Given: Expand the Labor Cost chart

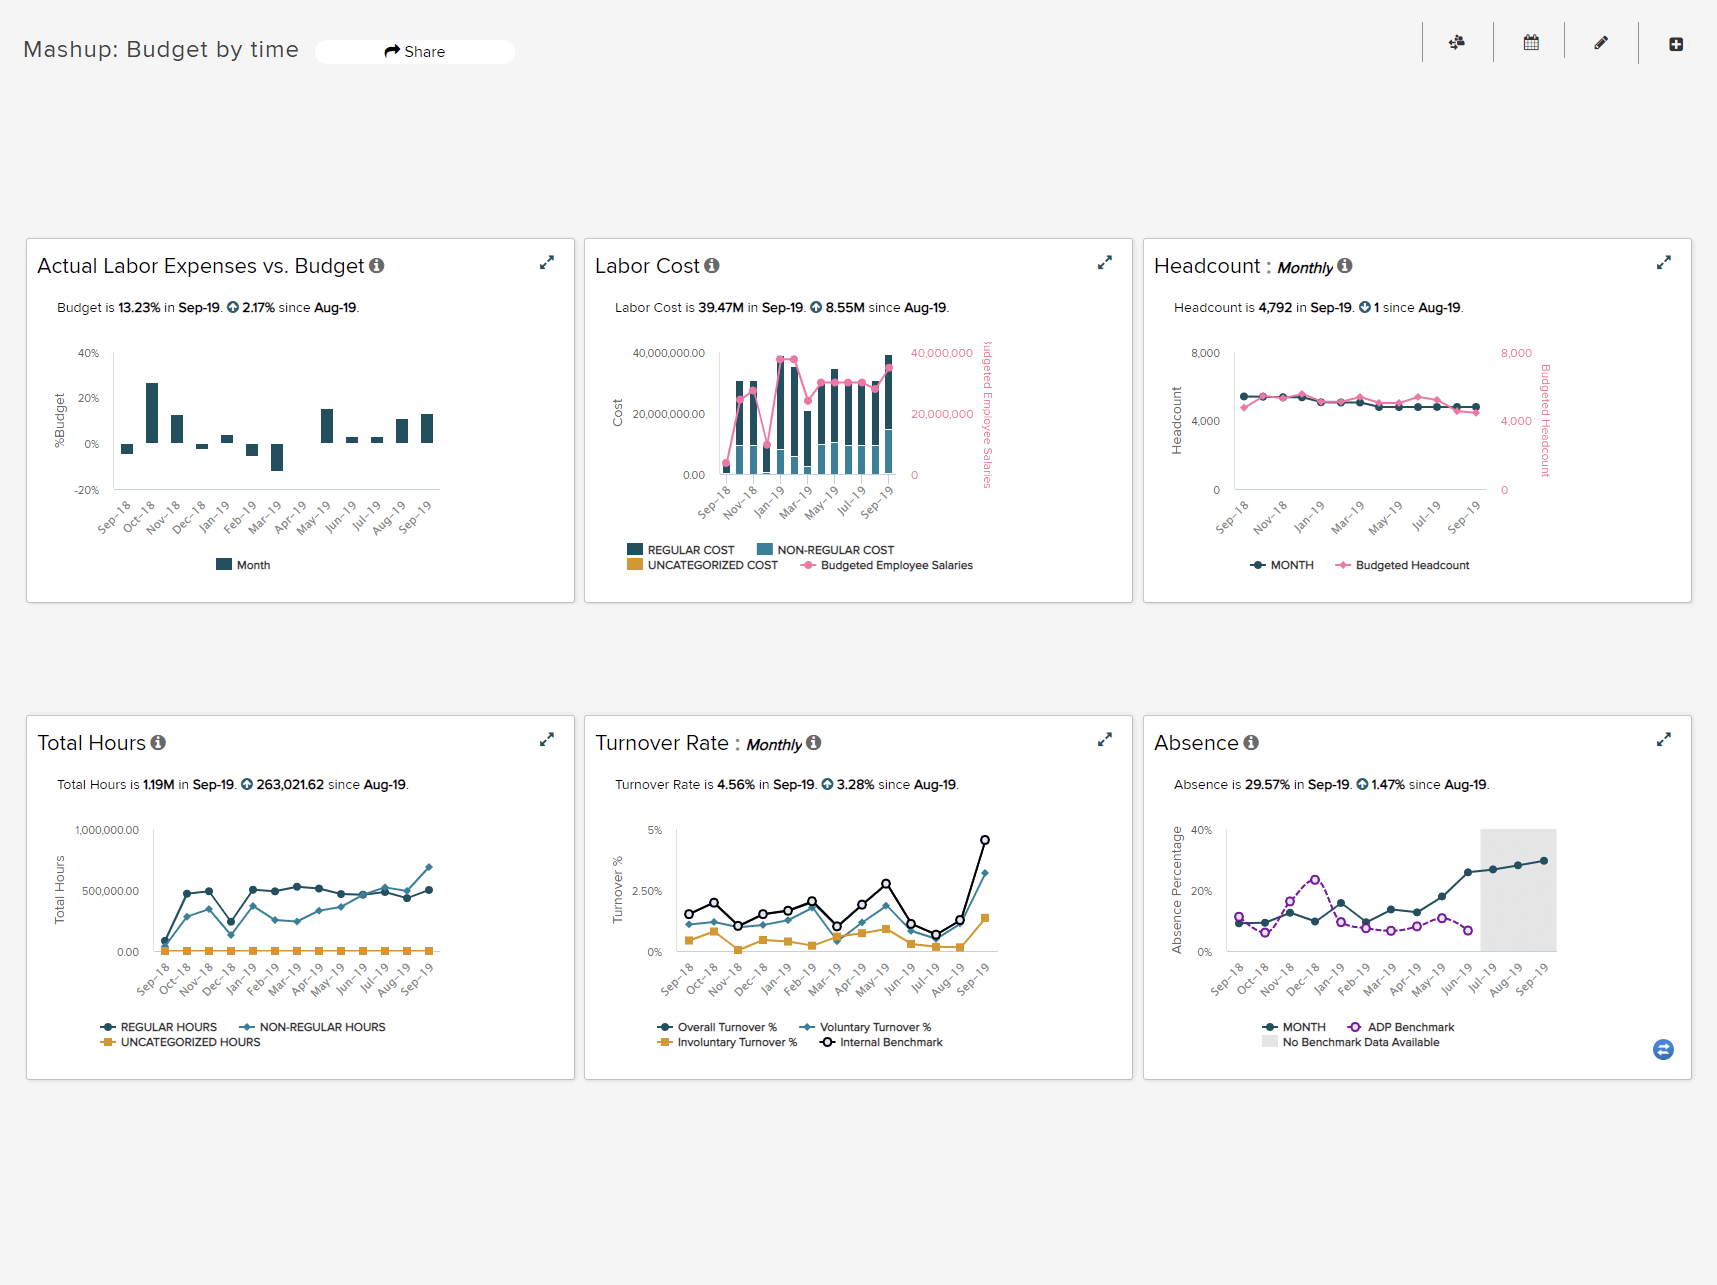Looking at the screenshot, I should [1105, 262].
